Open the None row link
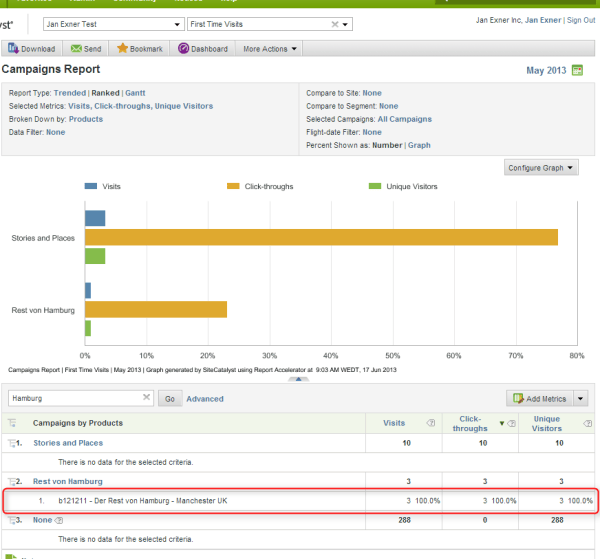 [x=42, y=520]
